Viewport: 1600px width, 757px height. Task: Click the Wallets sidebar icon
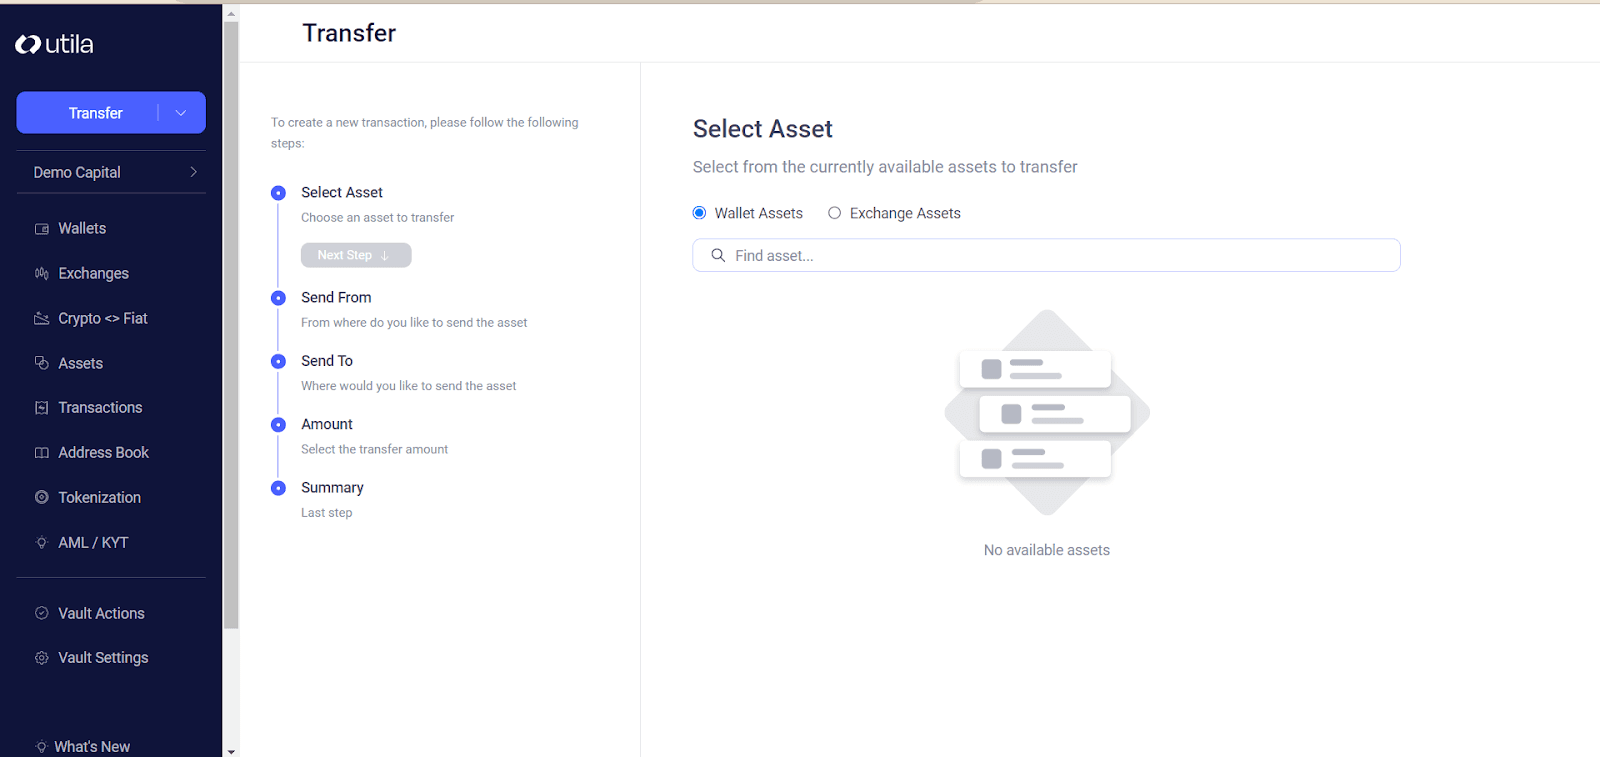[42, 229]
